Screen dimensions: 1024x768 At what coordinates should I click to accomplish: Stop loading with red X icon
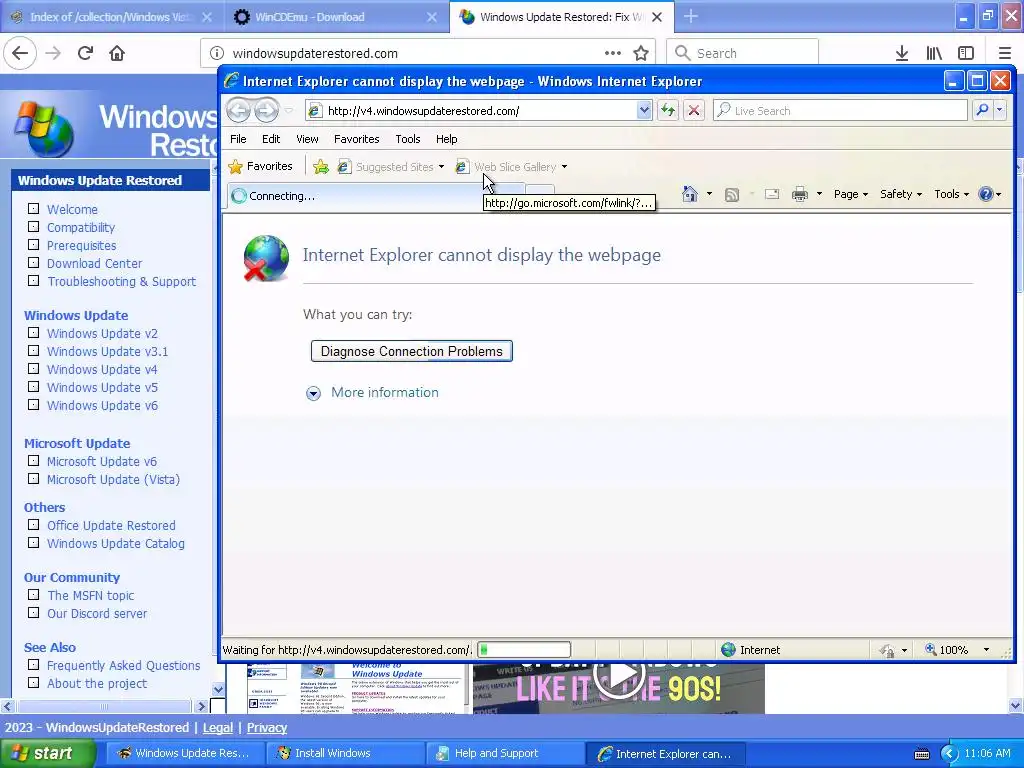pos(694,110)
